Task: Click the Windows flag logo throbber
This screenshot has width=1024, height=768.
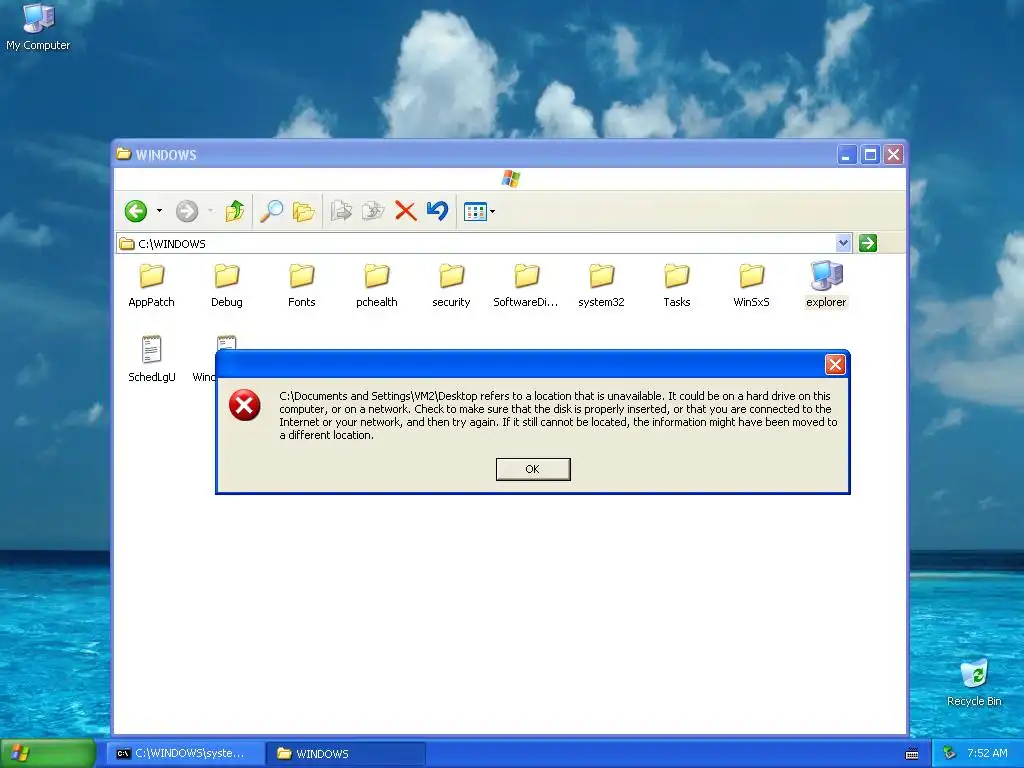Action: 511,178
